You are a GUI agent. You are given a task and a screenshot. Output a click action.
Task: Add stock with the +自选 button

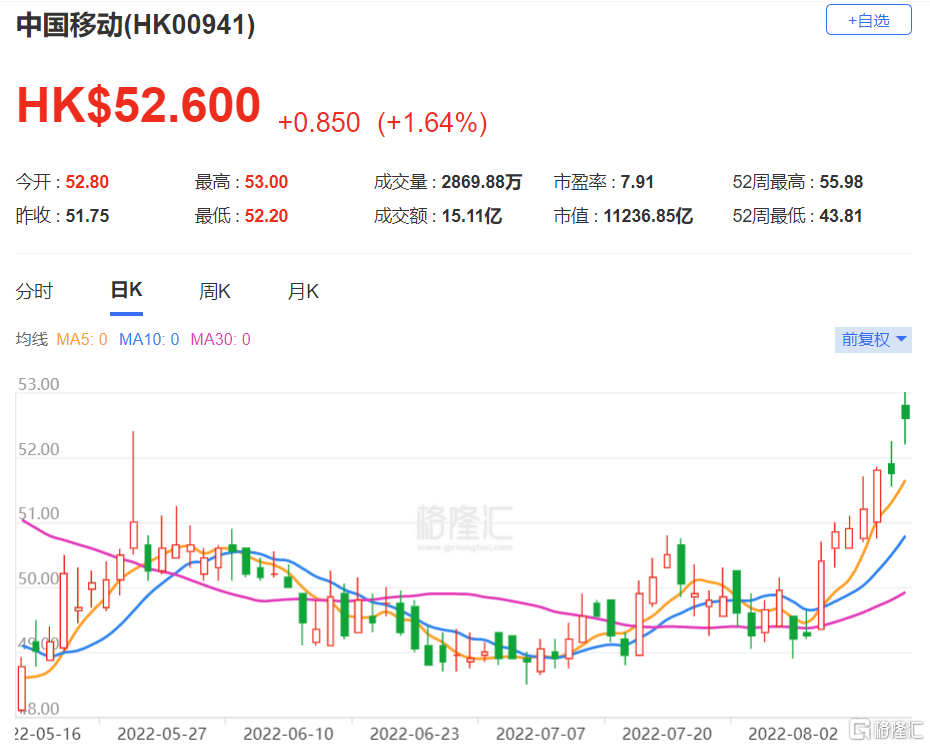[x=868, y=20]
